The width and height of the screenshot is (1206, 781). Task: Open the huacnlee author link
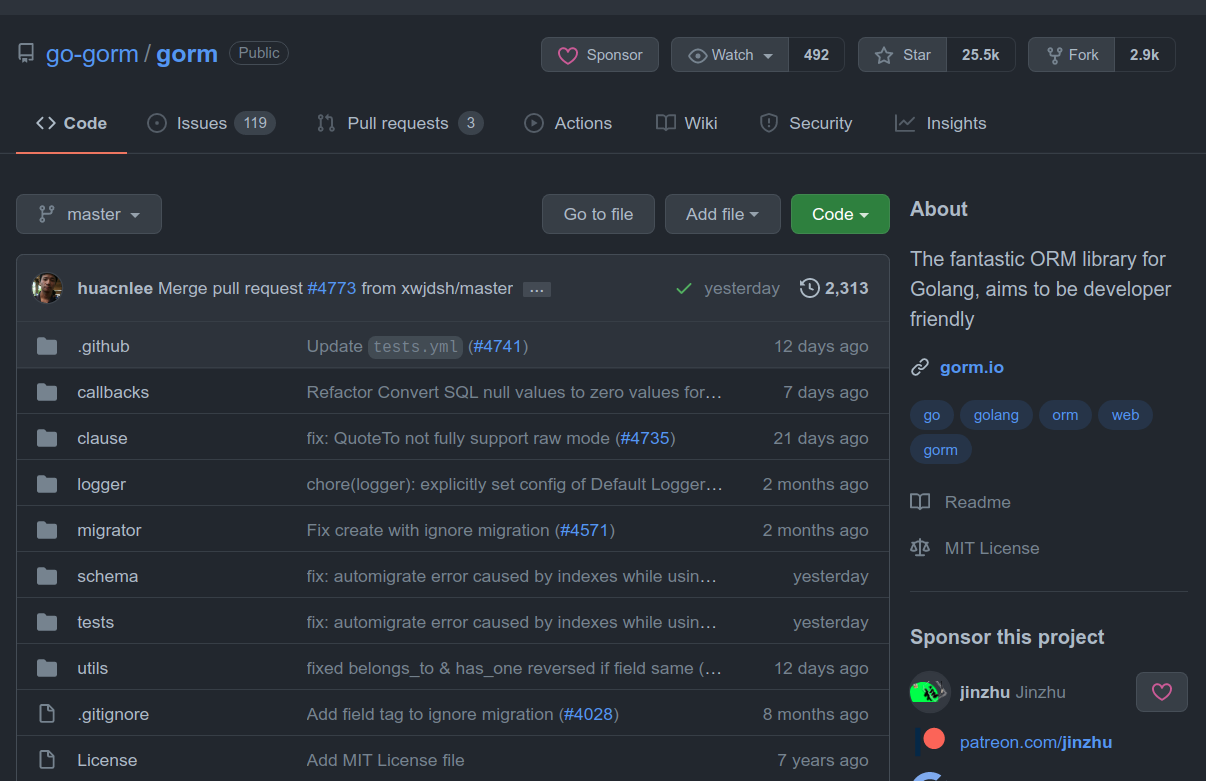tap(115, 288)
